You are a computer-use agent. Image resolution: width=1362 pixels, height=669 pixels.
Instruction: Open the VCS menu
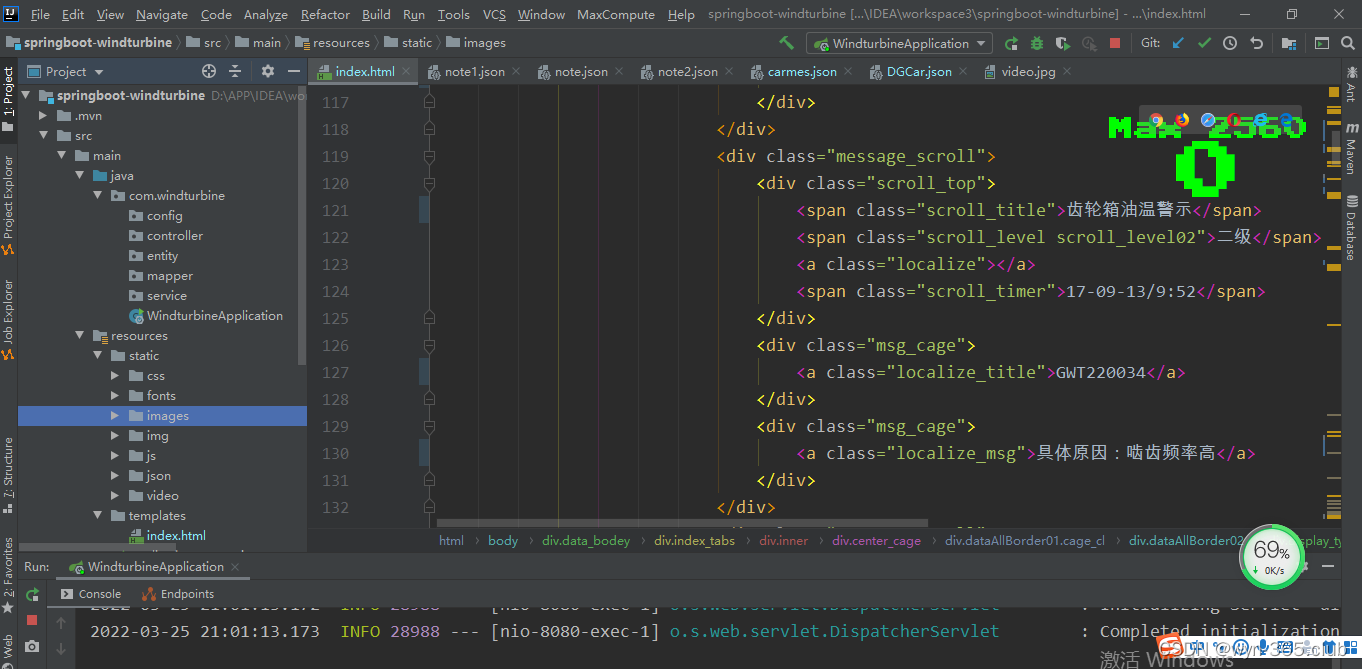pos(494,14)
